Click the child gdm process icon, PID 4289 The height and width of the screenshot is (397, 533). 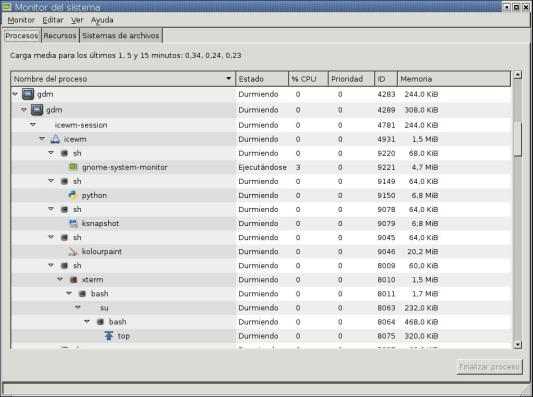point(37,109)
